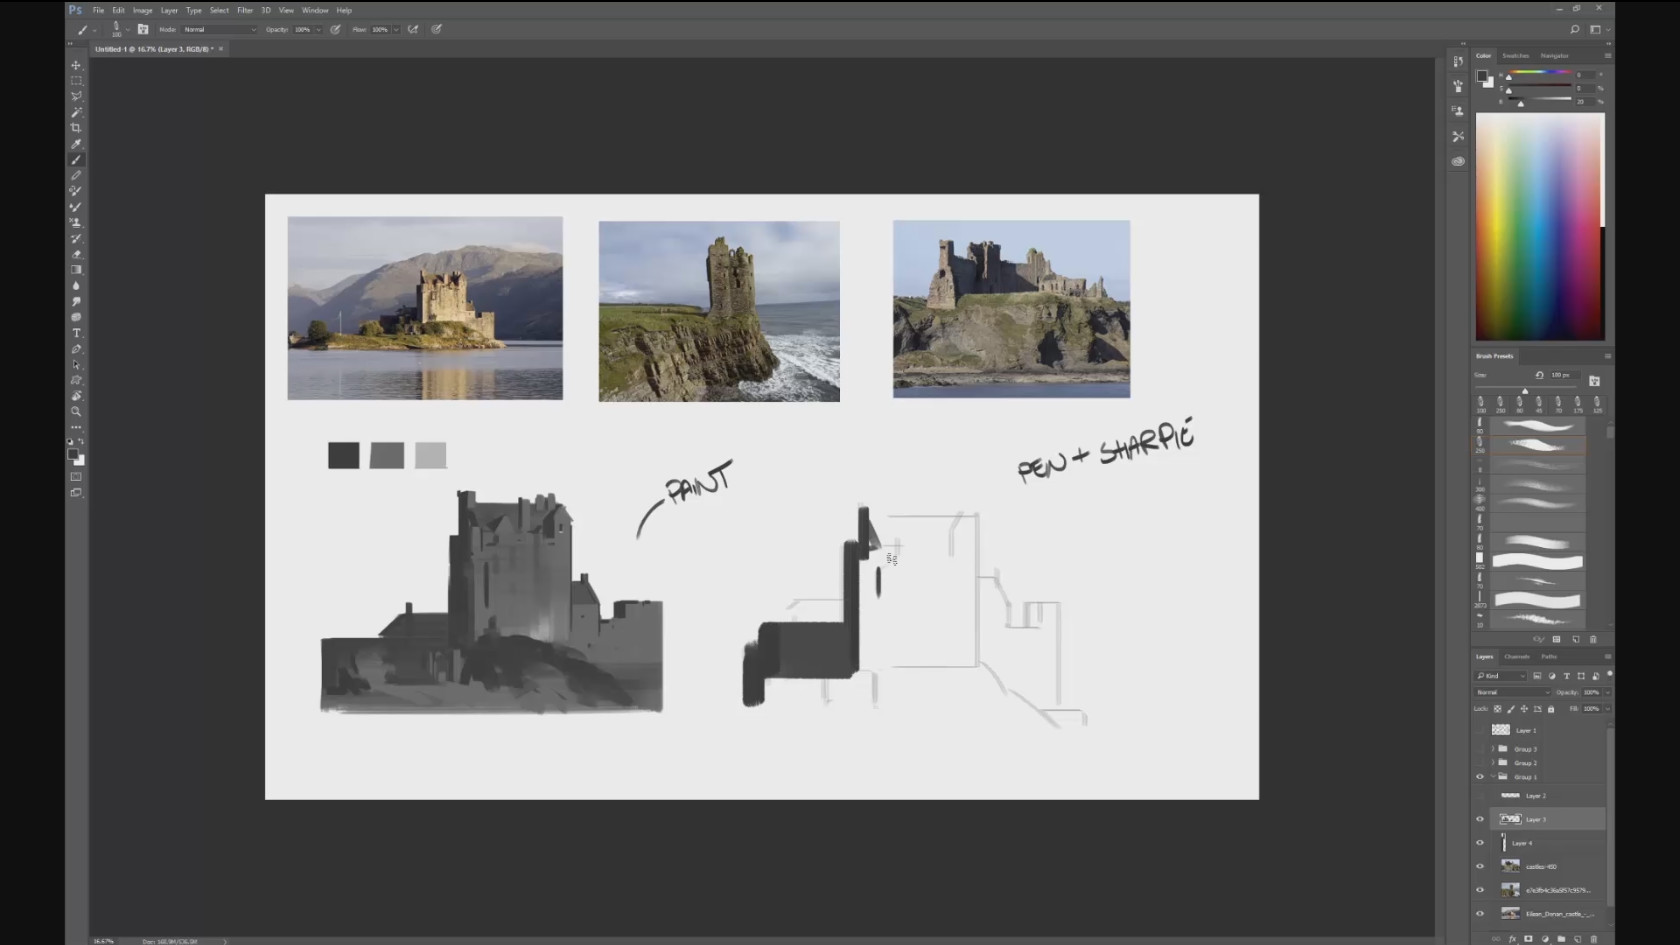Image resolution: width=1680 pixels, height=945 pixels.
Task: Open the Window menu
Action: [x=315, y=10]
